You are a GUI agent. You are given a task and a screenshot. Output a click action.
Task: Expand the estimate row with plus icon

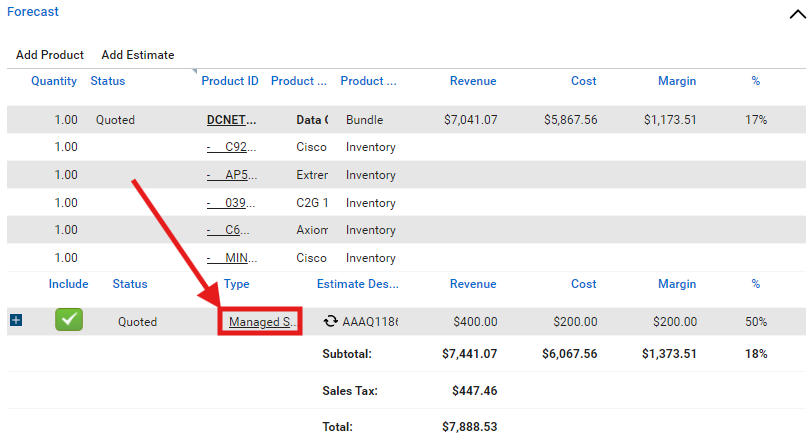point(16,321)
